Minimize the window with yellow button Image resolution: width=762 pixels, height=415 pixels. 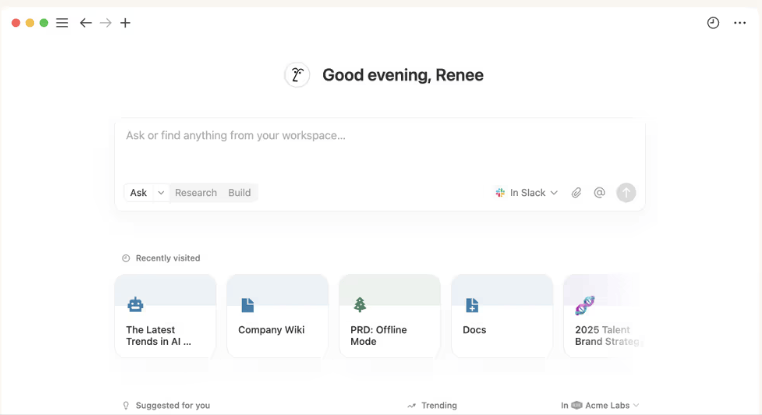30,23
